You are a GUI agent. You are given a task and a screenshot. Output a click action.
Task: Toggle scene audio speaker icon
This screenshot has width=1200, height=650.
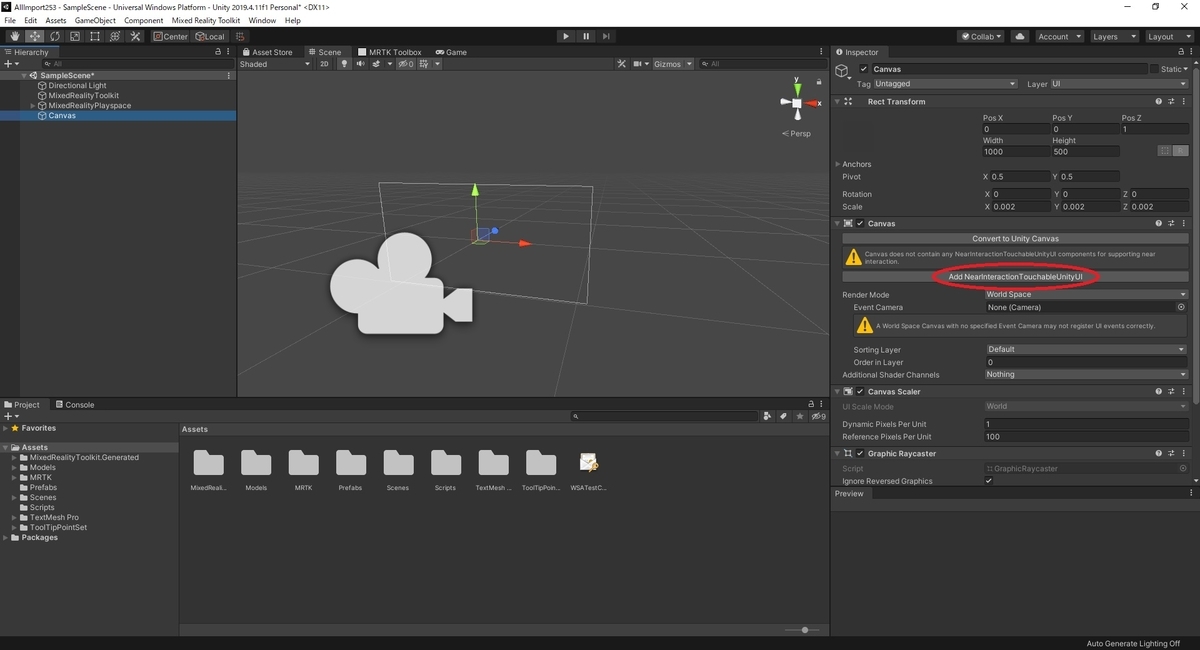(x=360, y=64)
